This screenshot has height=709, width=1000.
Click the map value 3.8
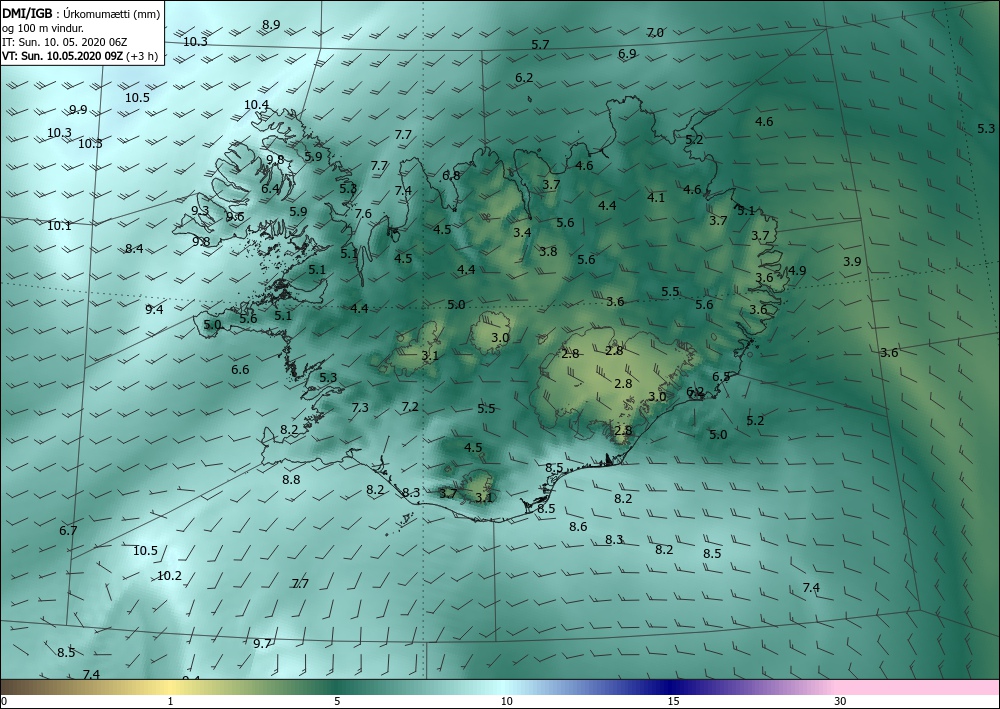548,252
